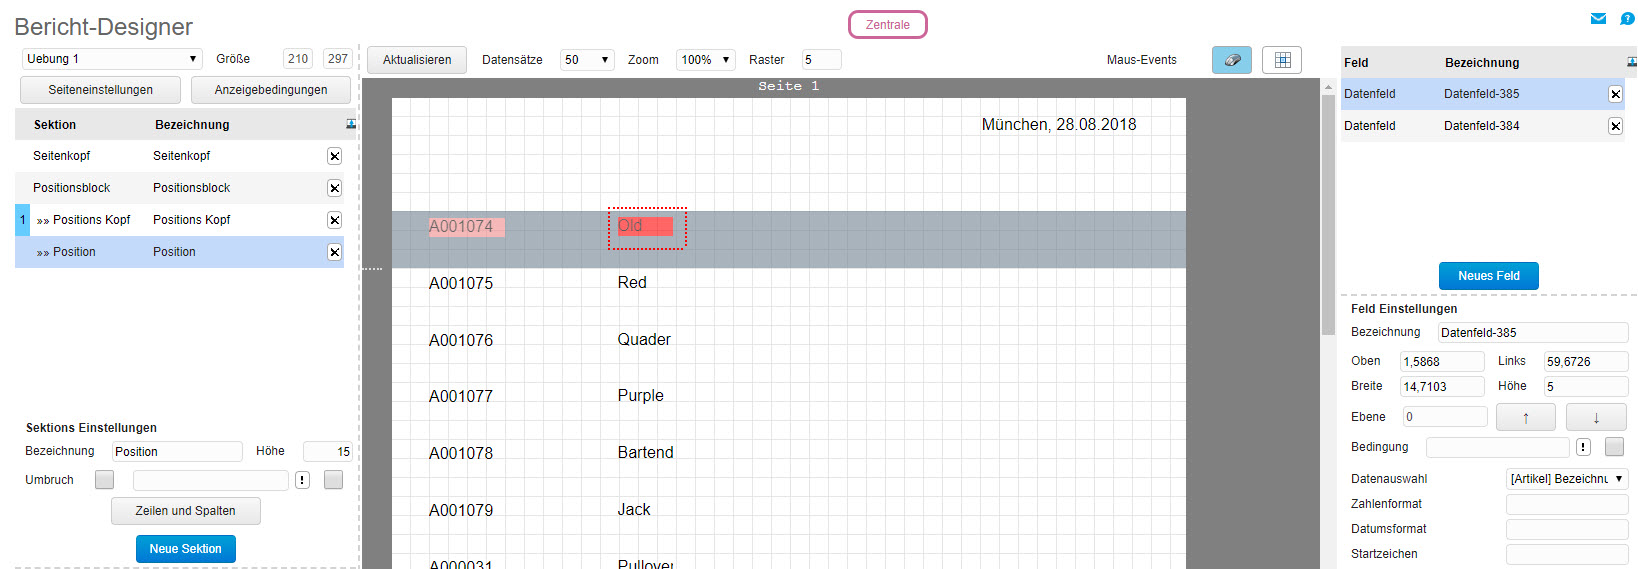Click the Bedingung text field
Image resolution: width=1638 pixels, height=569 pixels.
[1498, 447]
